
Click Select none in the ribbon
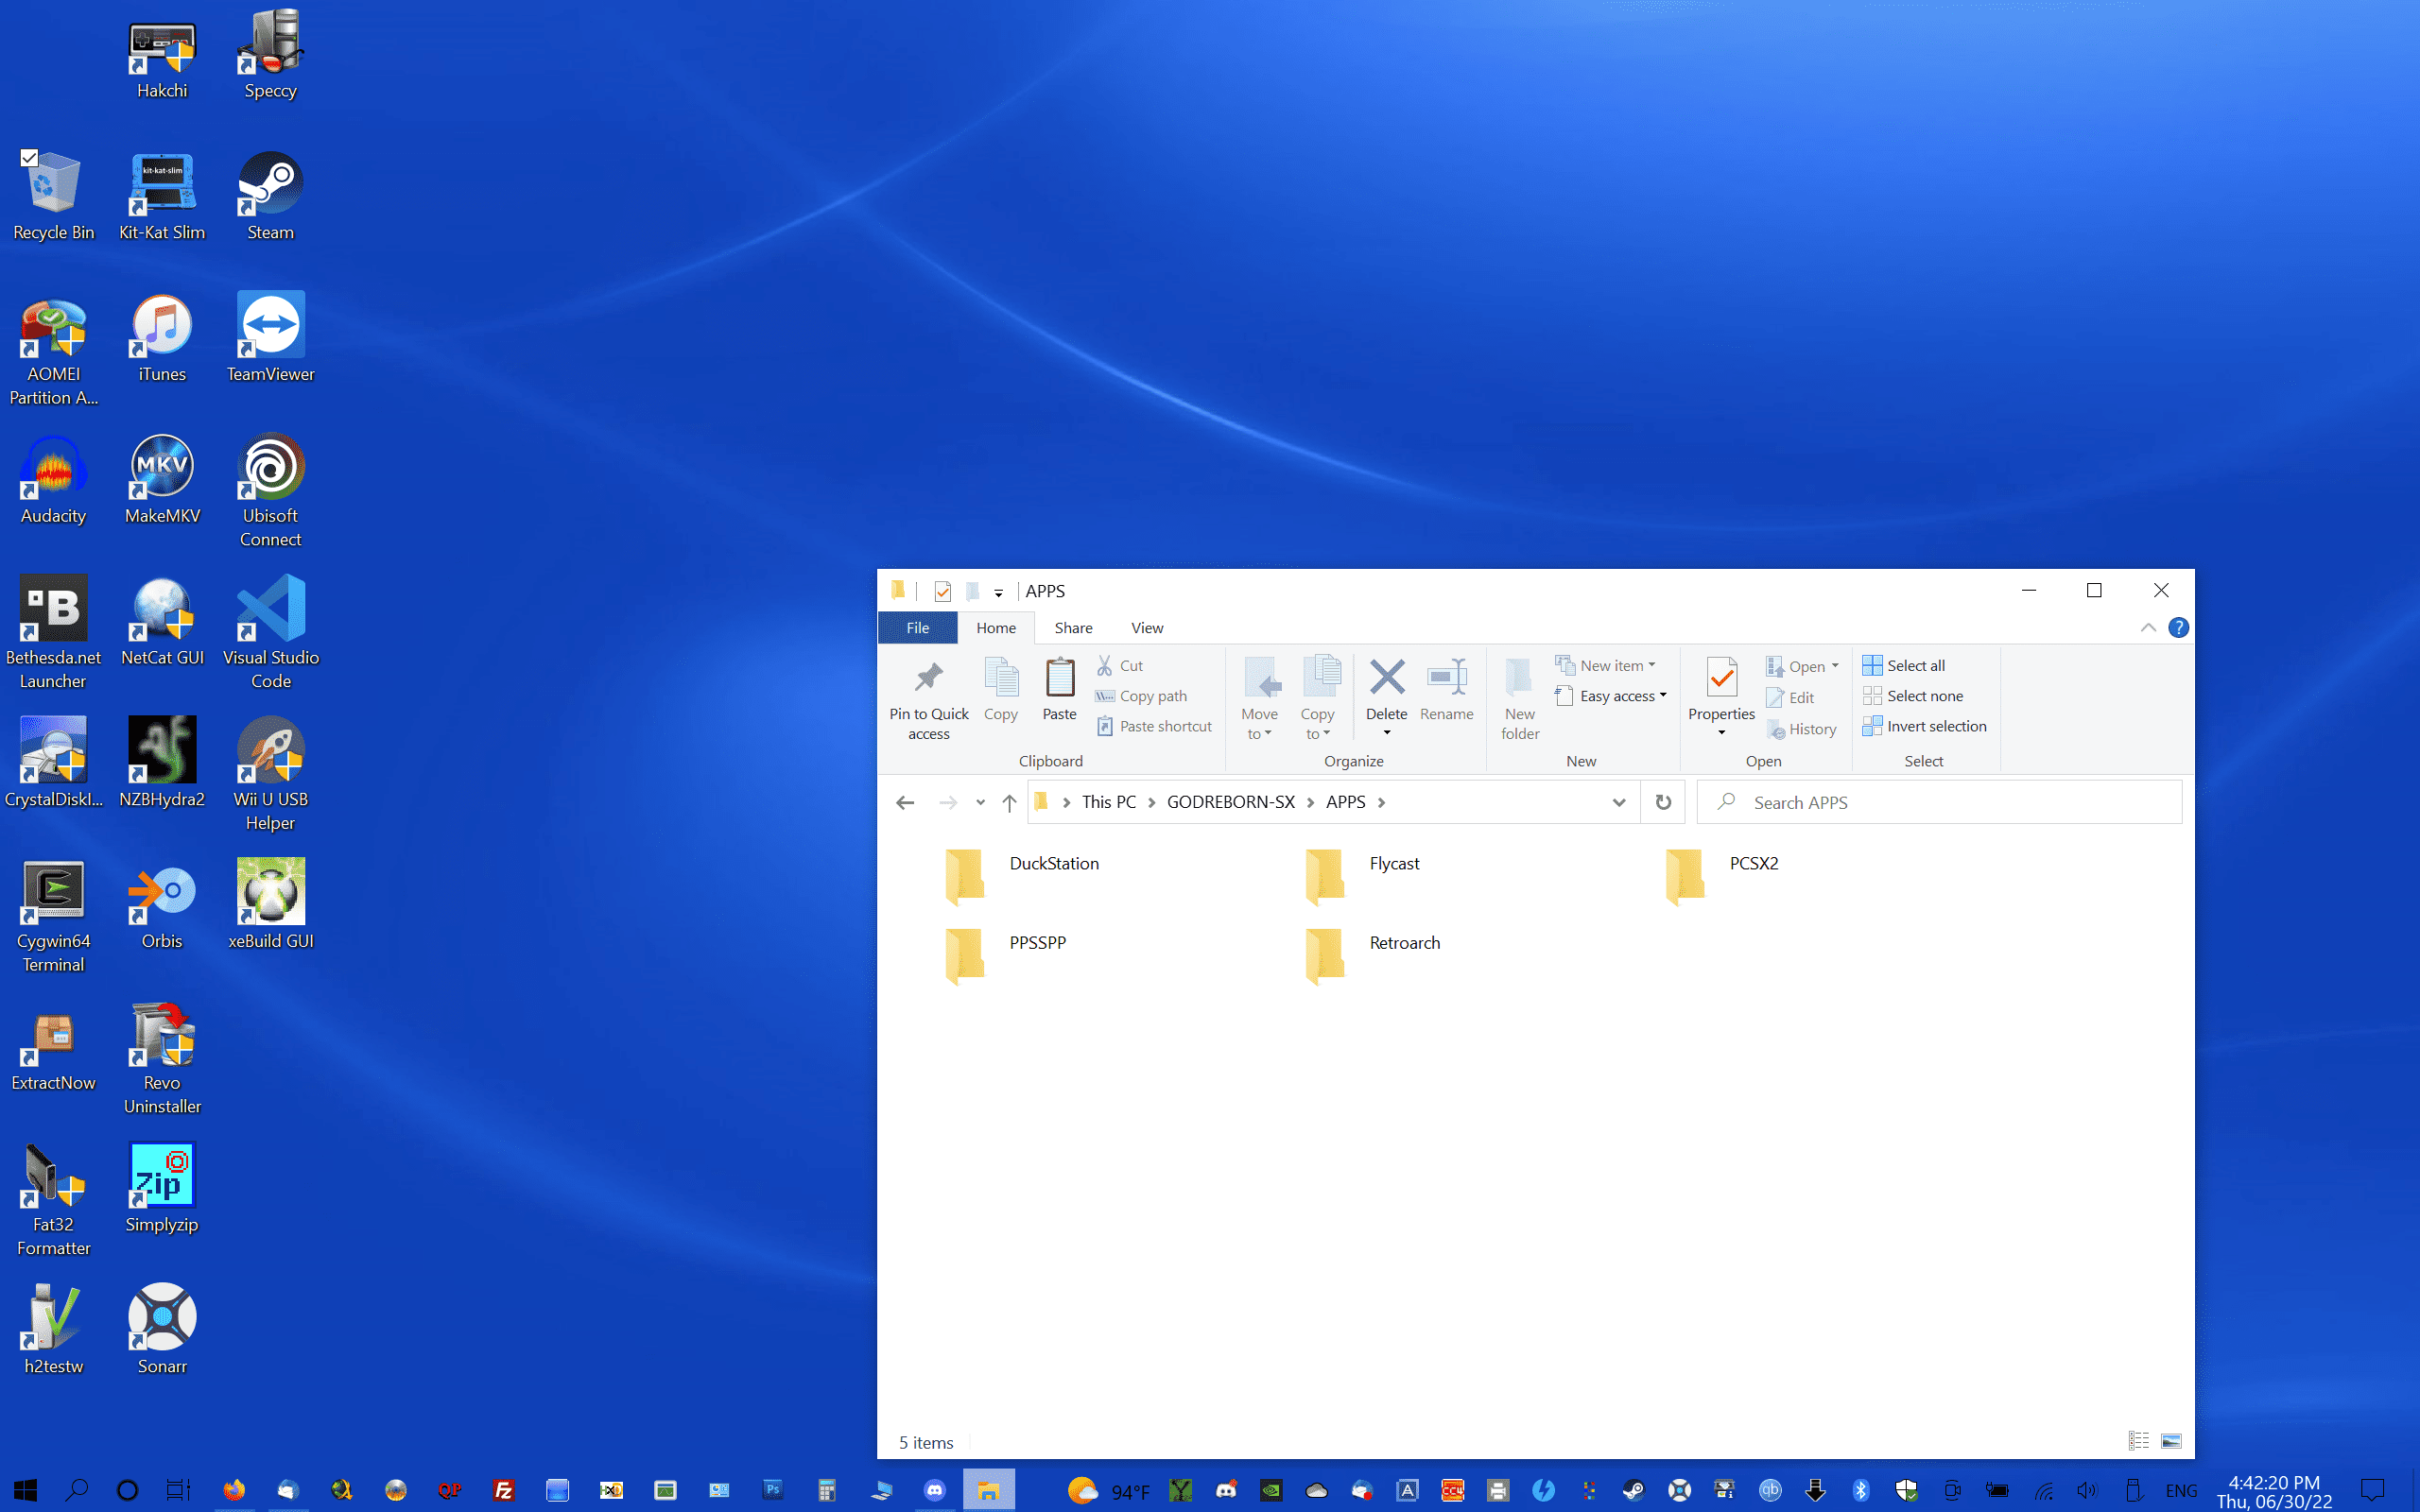[1912, 696]
